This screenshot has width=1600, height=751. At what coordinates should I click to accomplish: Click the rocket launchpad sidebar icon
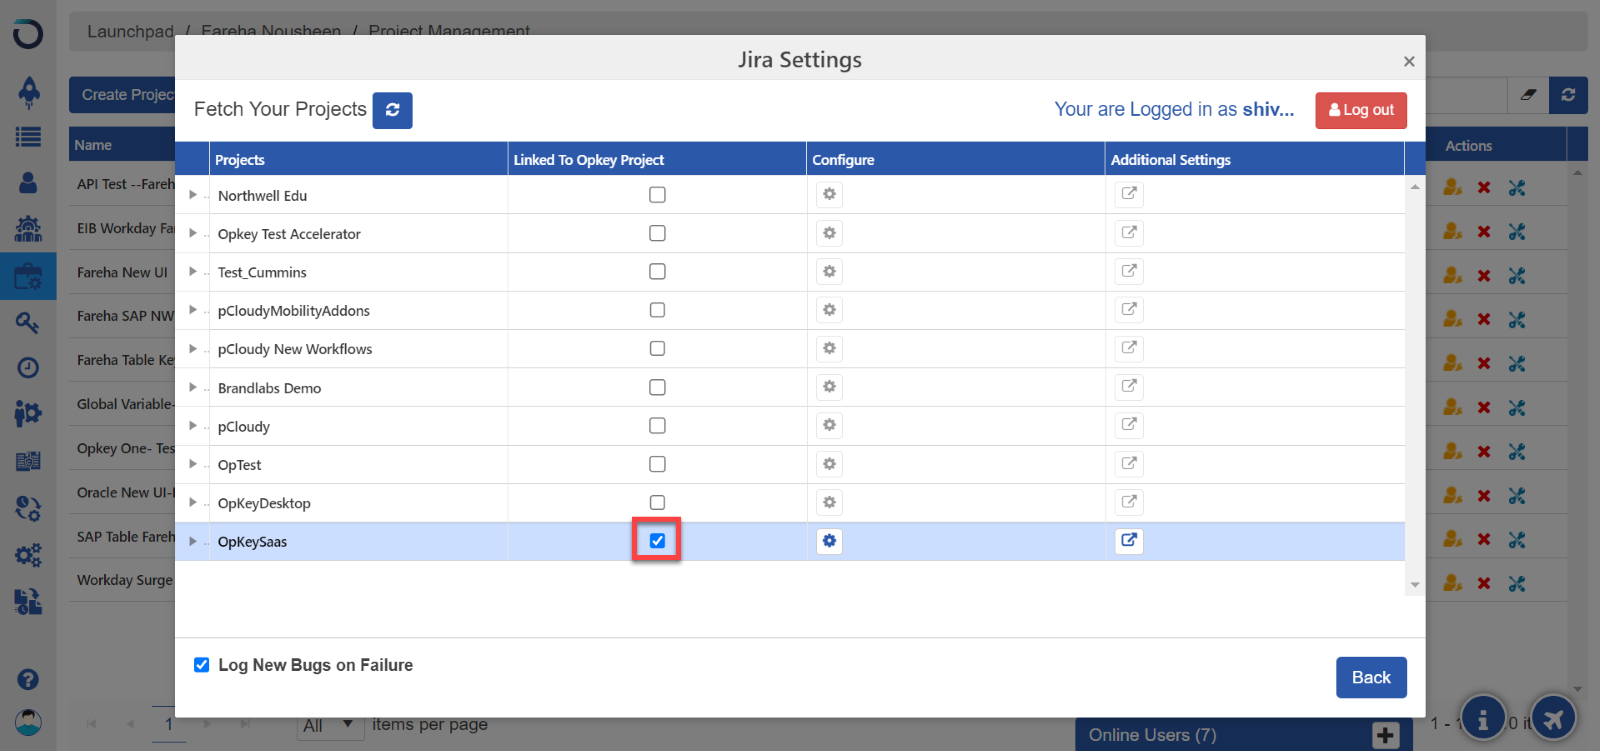tap(28, 92)
